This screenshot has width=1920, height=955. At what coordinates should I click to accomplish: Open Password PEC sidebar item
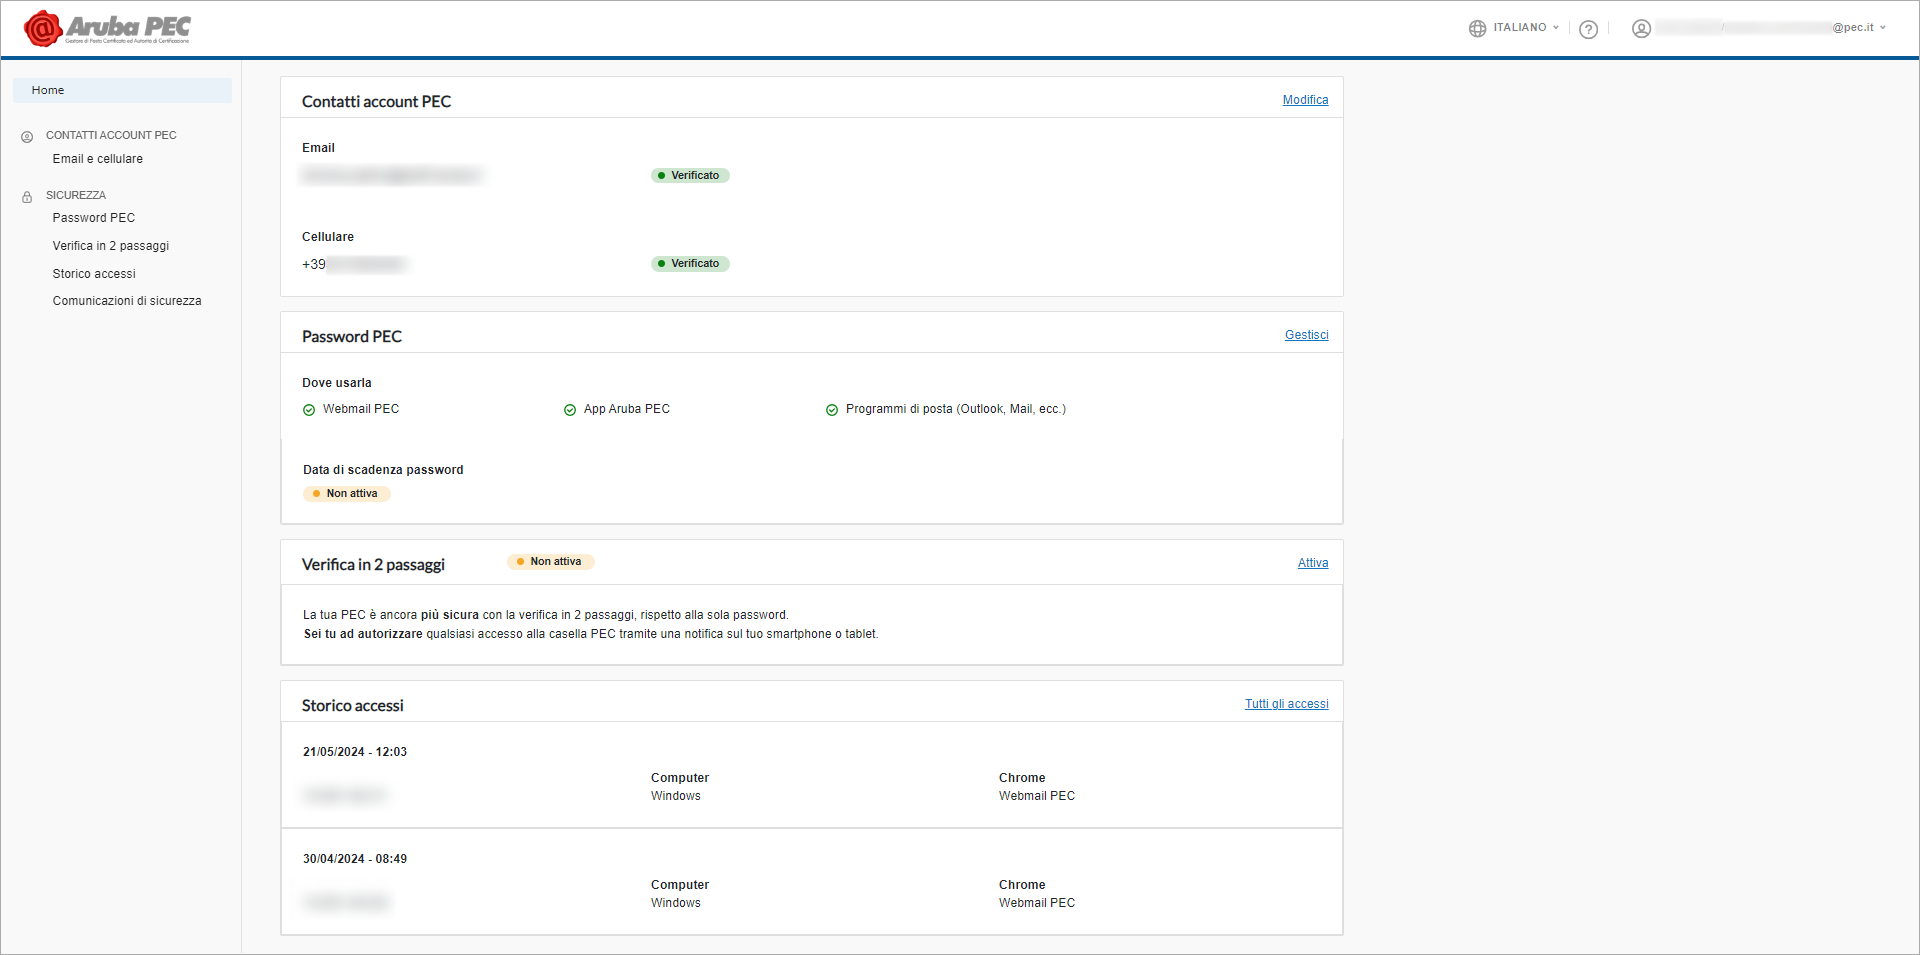(x=94, y=218)
